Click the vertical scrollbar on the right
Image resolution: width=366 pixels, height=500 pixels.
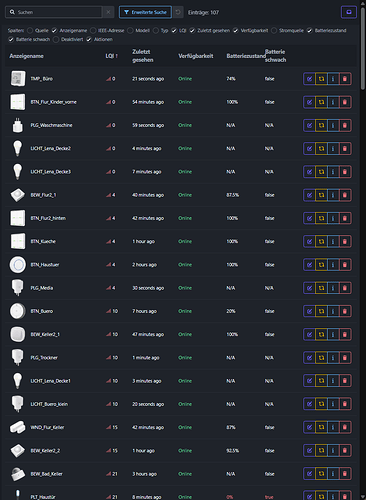(x=363, y=45)
